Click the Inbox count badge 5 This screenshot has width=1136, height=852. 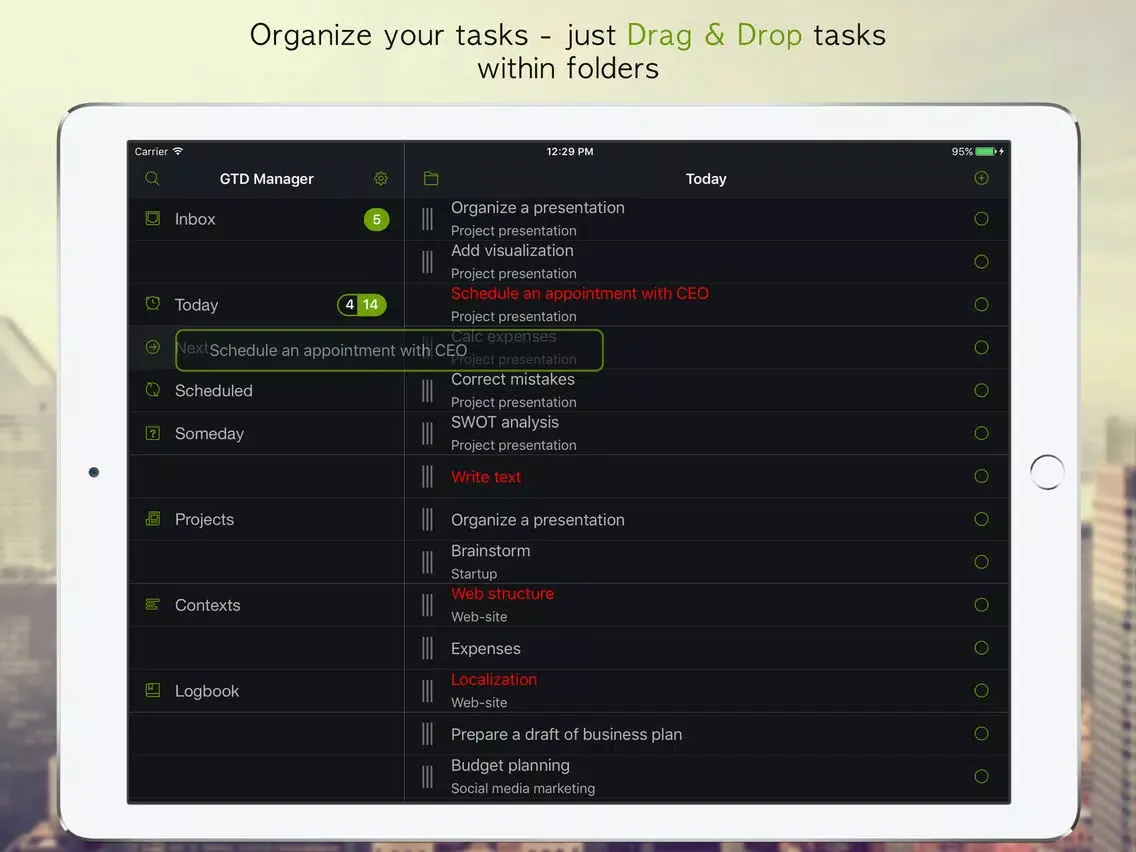(x=377, y=219)
